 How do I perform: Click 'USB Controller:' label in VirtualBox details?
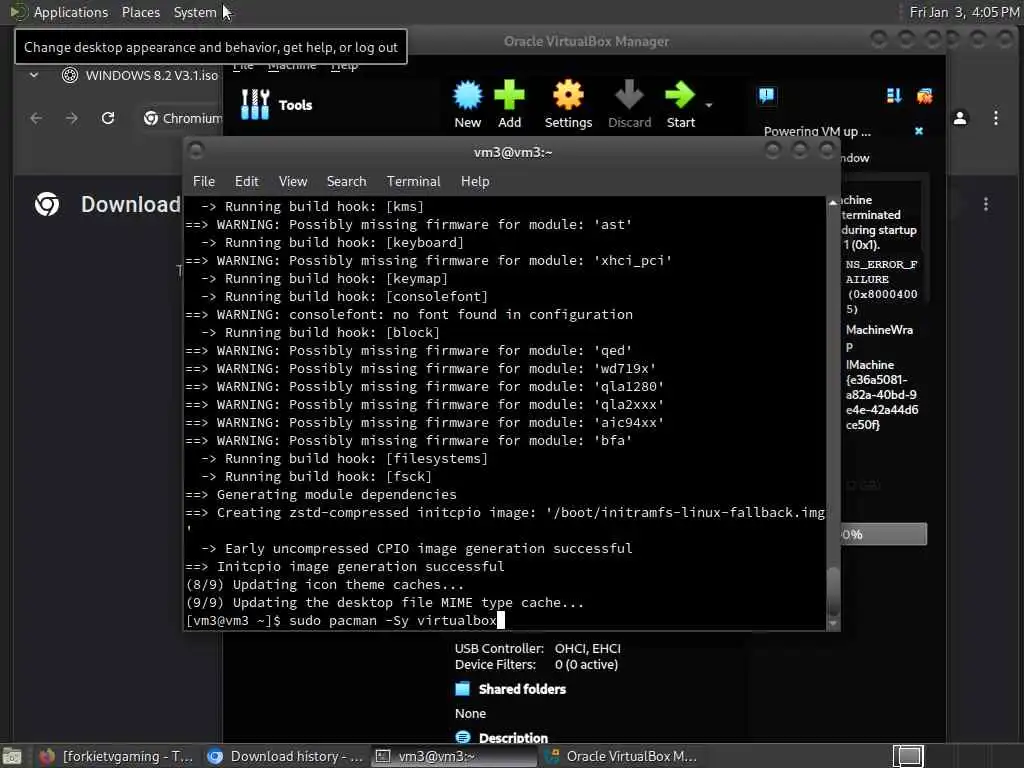pyautogui.click(x=499, y=648)
